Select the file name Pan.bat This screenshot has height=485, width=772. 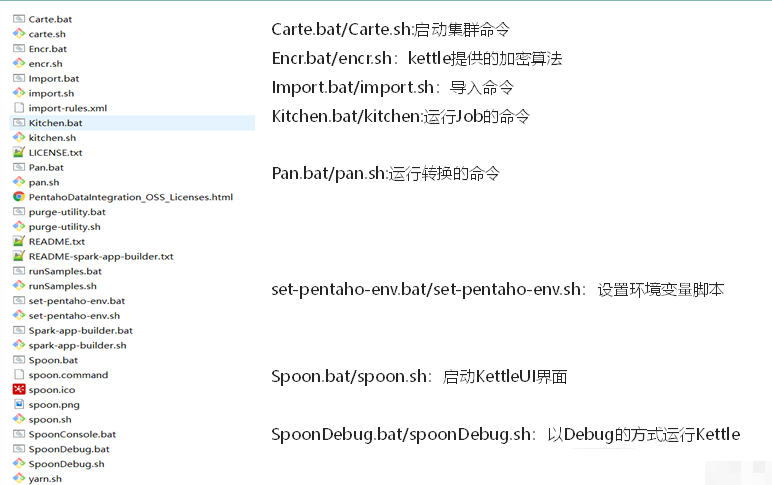pyautogui.click(x=46, y=167)
